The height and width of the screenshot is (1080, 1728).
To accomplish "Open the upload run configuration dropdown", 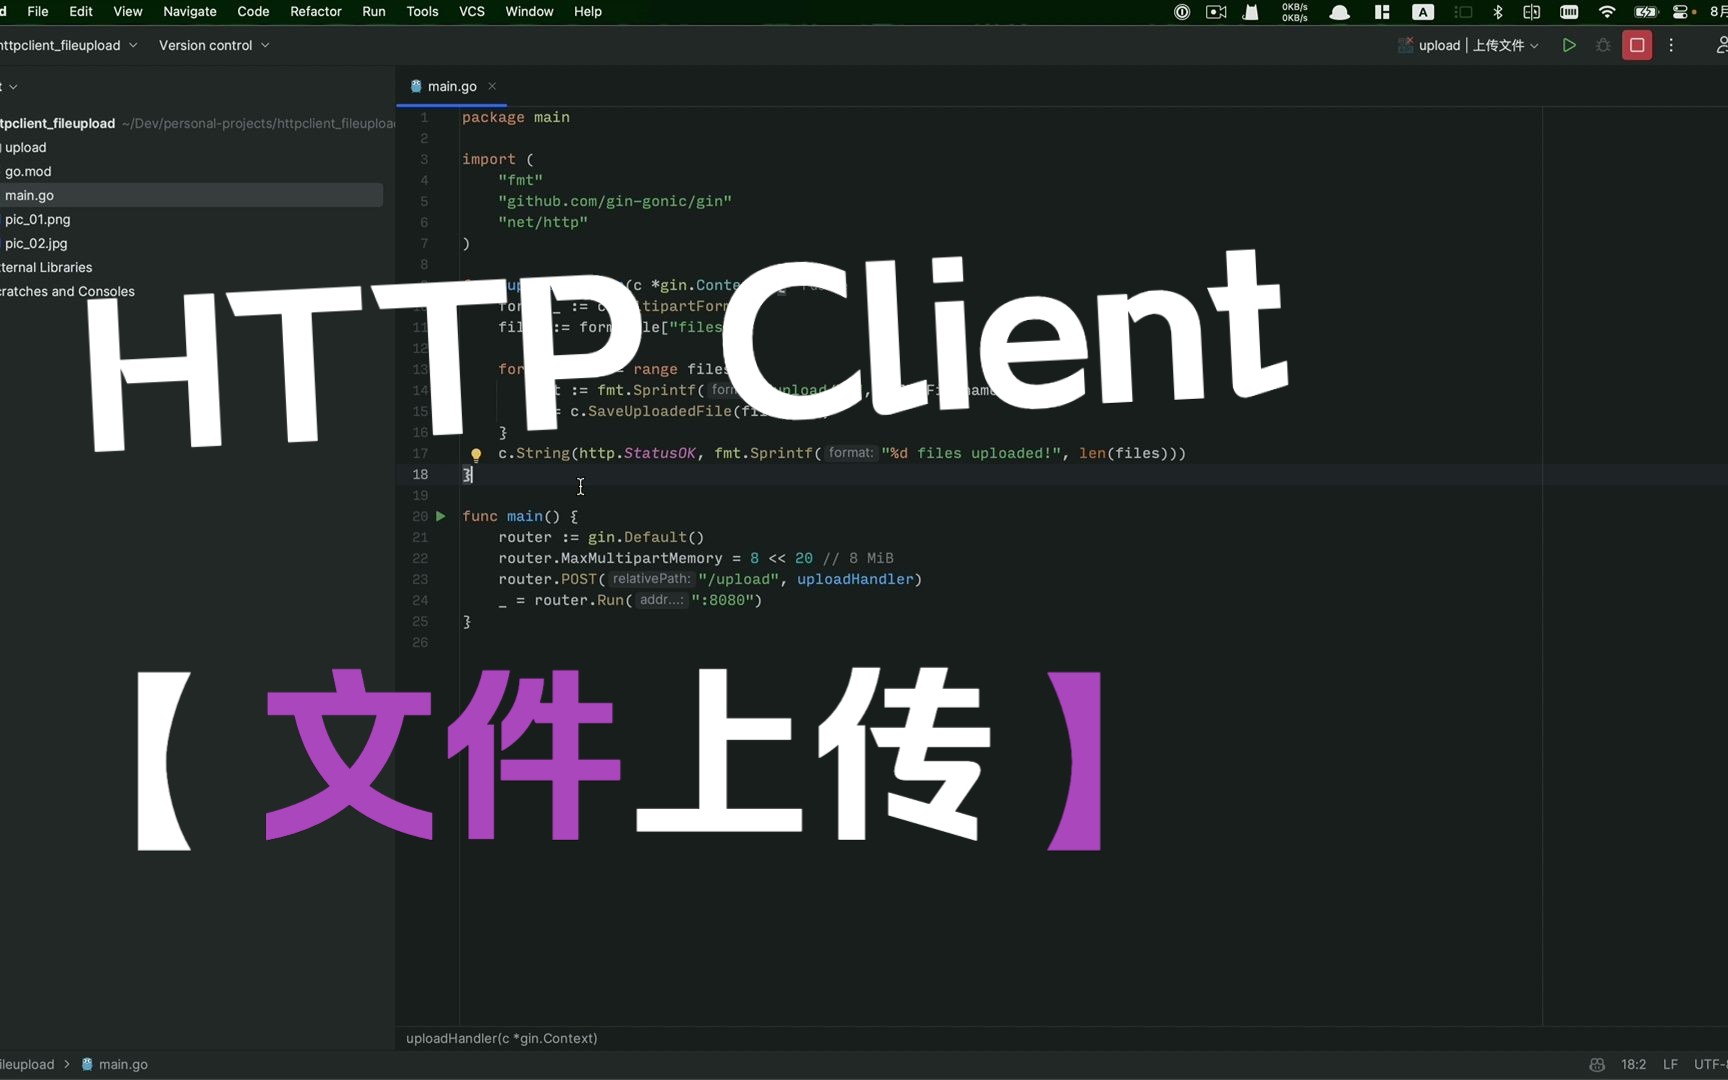I will tap(1467, 45).
